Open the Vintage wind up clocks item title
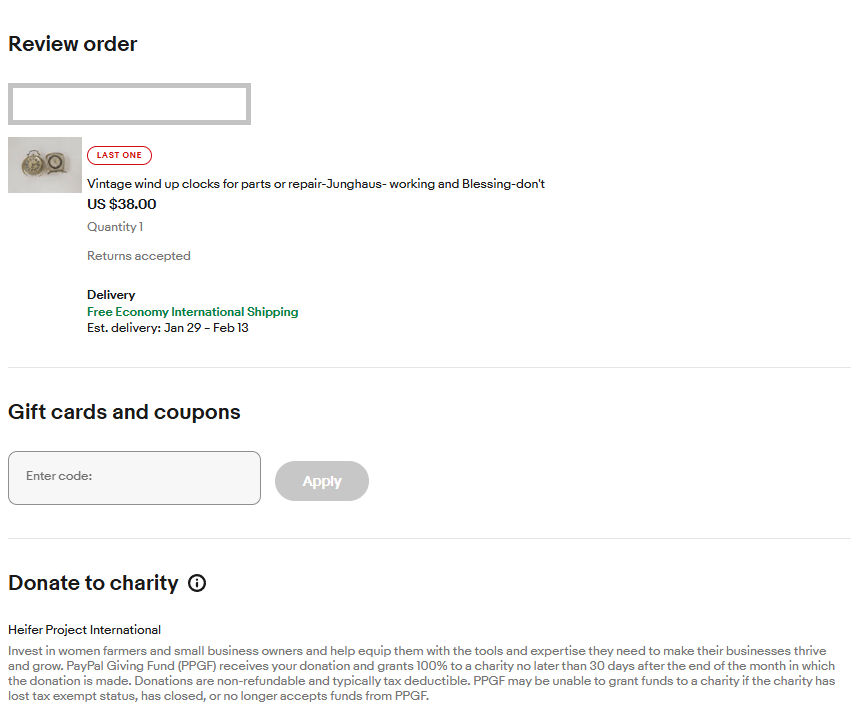 click(316, 184)
